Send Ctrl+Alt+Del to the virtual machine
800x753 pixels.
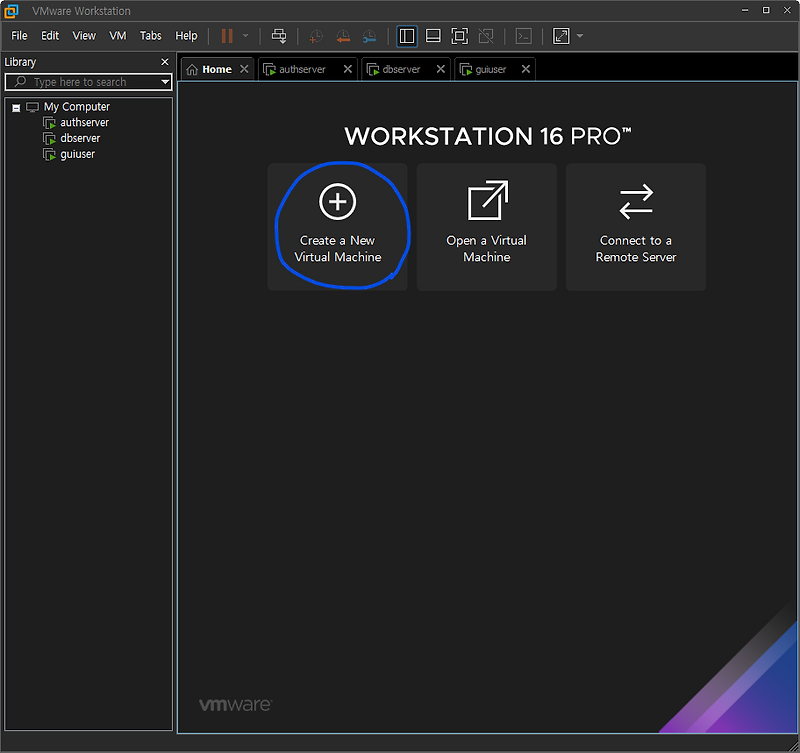click(279, 36)
